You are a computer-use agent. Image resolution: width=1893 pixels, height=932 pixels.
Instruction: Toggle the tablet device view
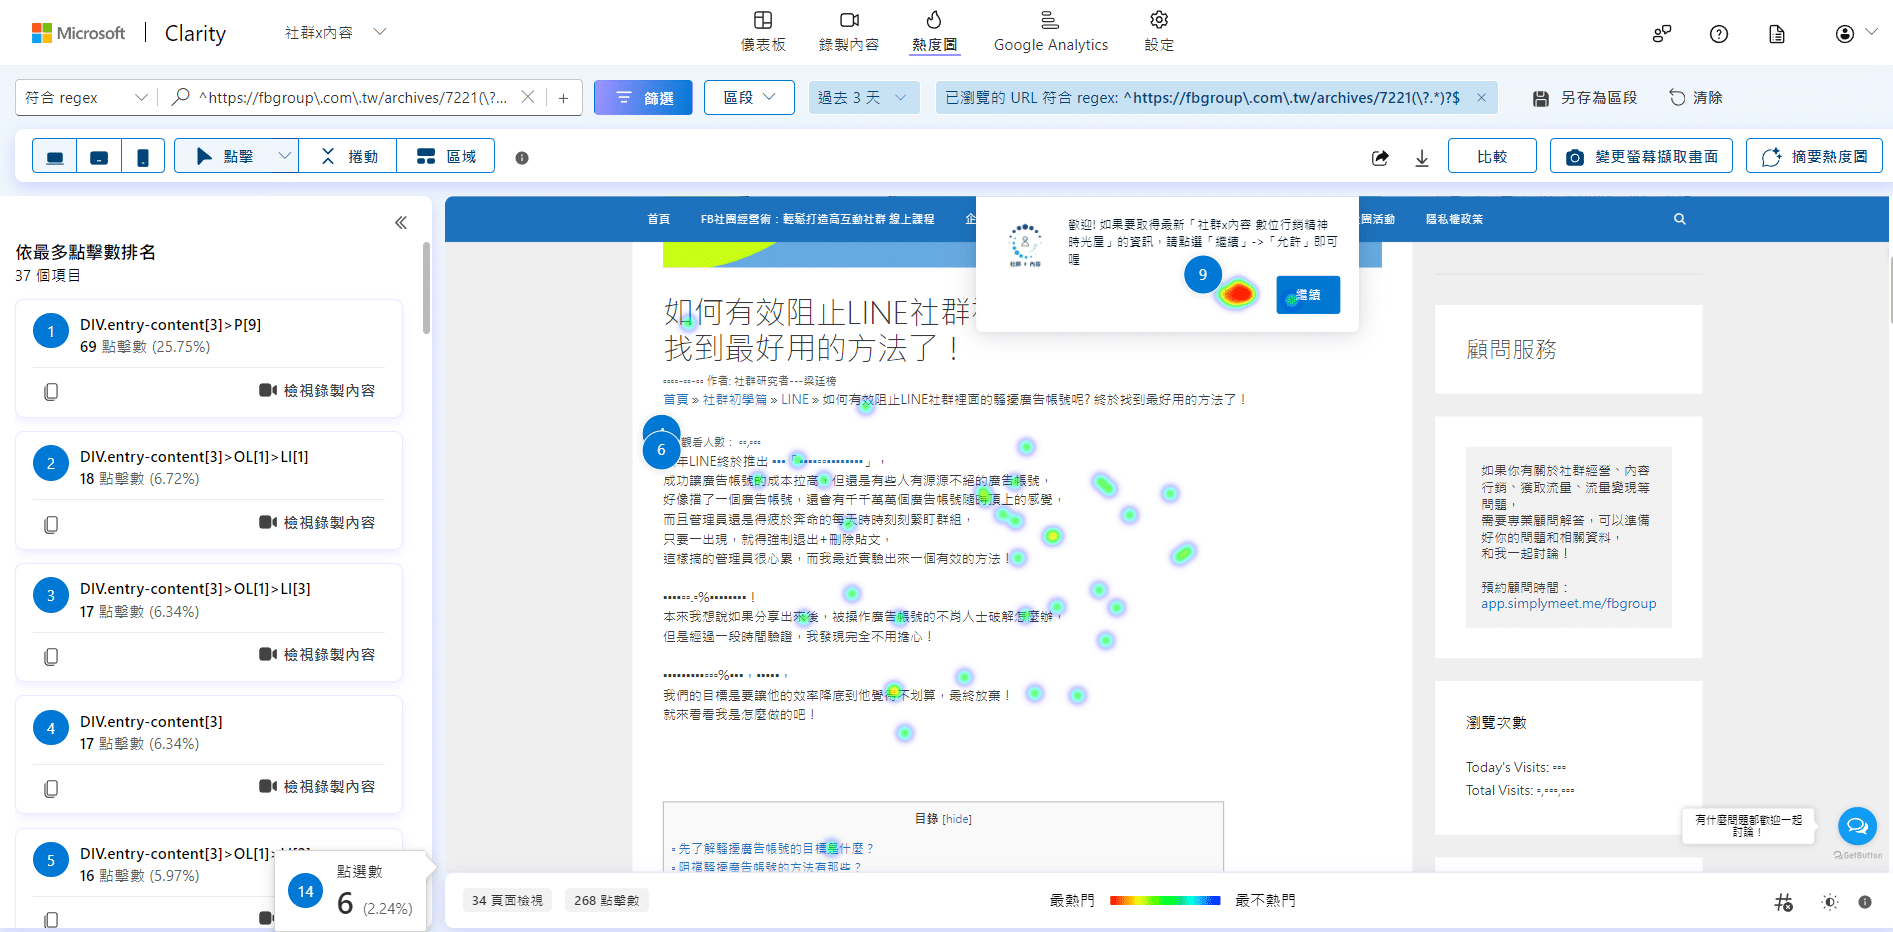(98, 155)
